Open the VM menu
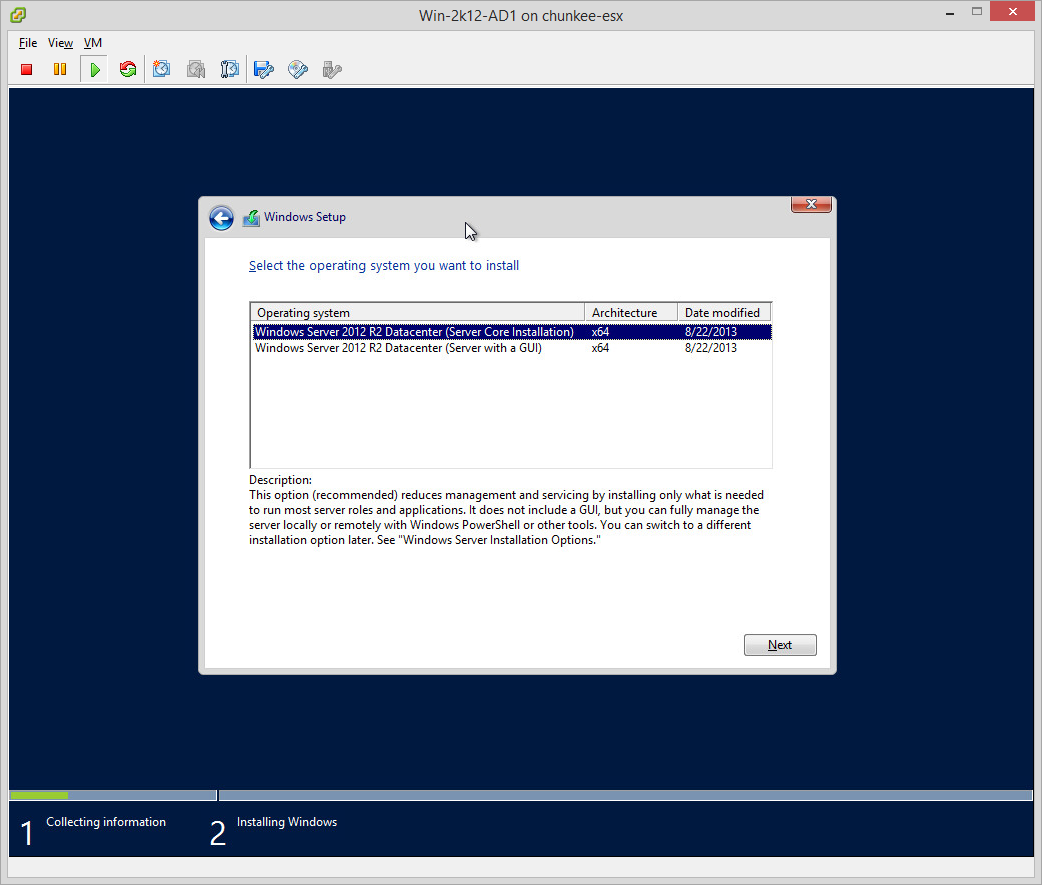Image resolution: width=1042 pixels, height=885 pixels. click(92, 43)
